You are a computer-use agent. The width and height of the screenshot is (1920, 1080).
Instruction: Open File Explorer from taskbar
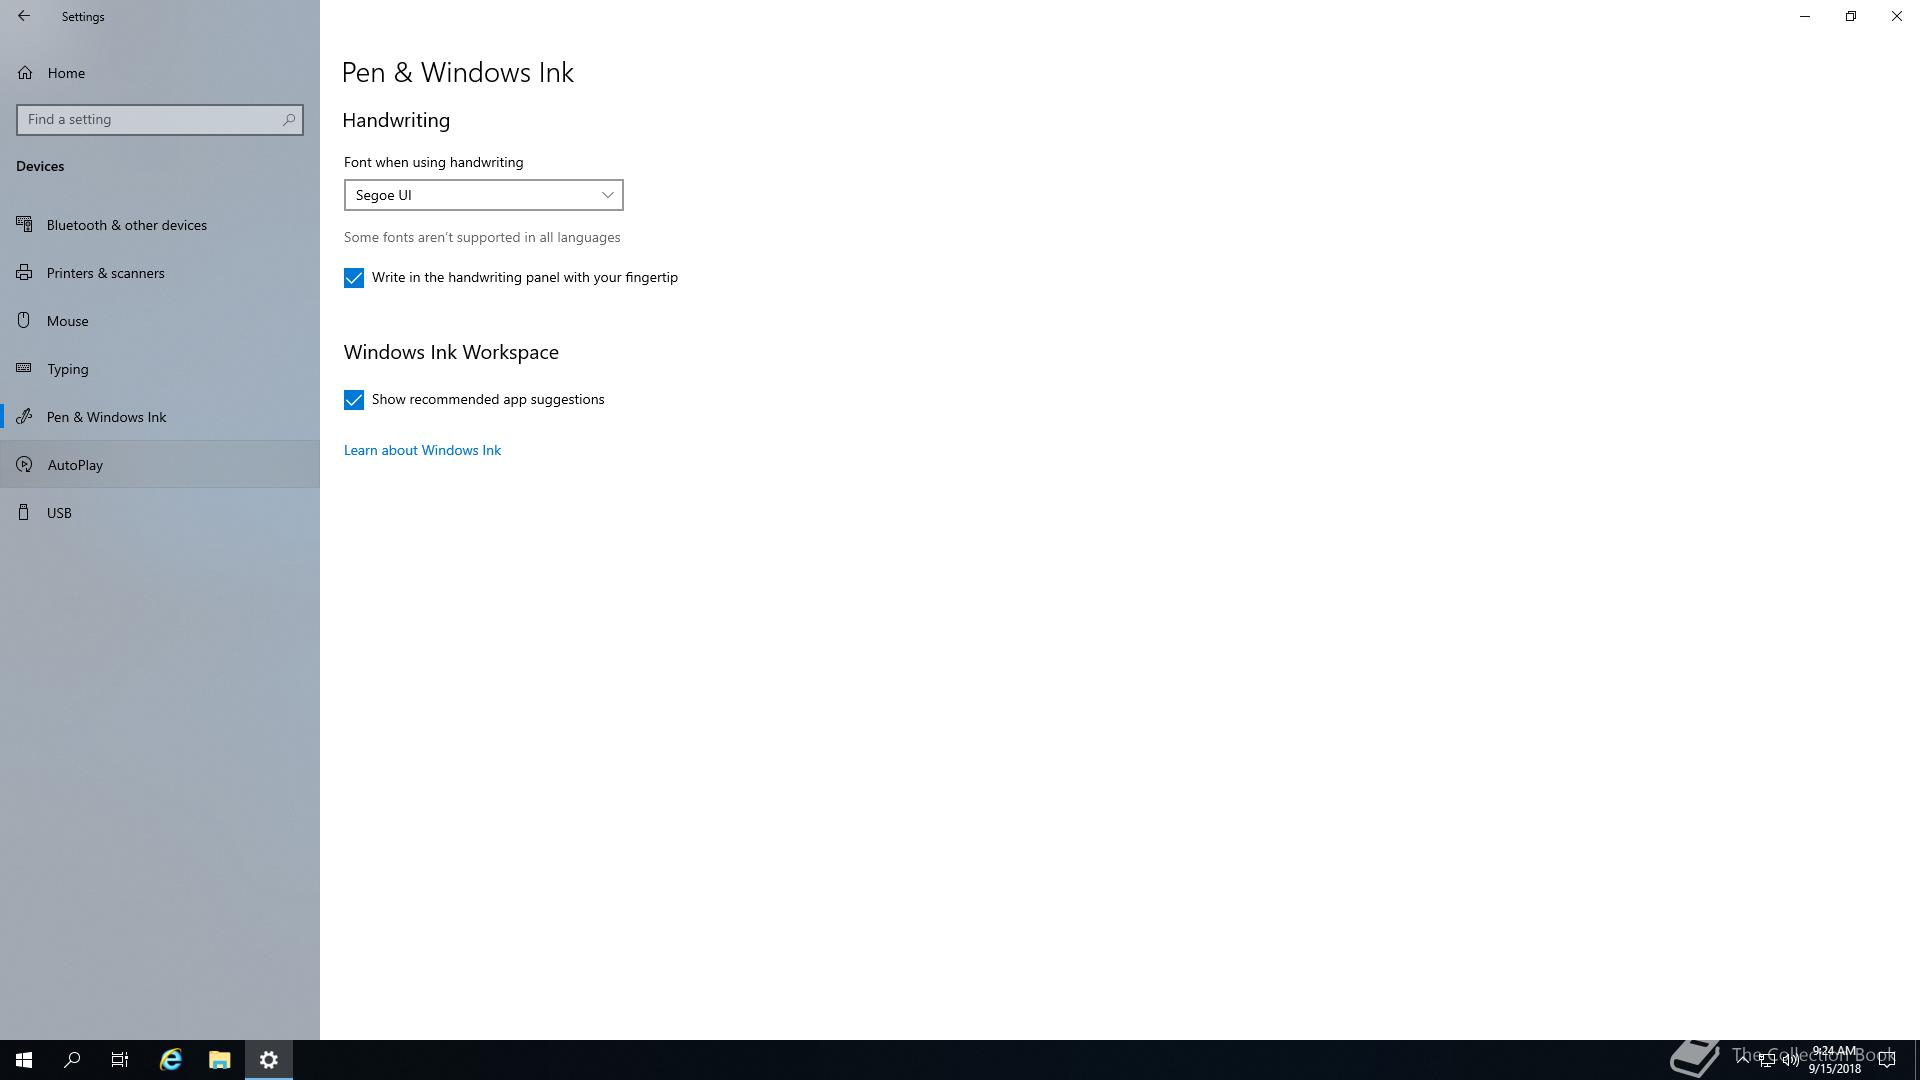220,1060
